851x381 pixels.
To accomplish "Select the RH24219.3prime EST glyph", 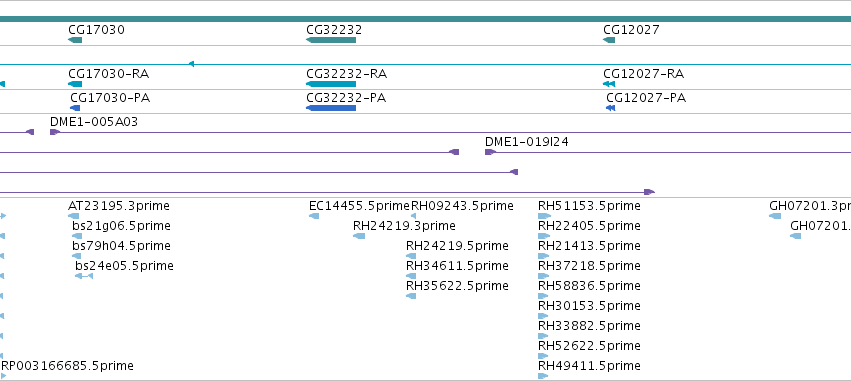I will [x=359, y=236].
